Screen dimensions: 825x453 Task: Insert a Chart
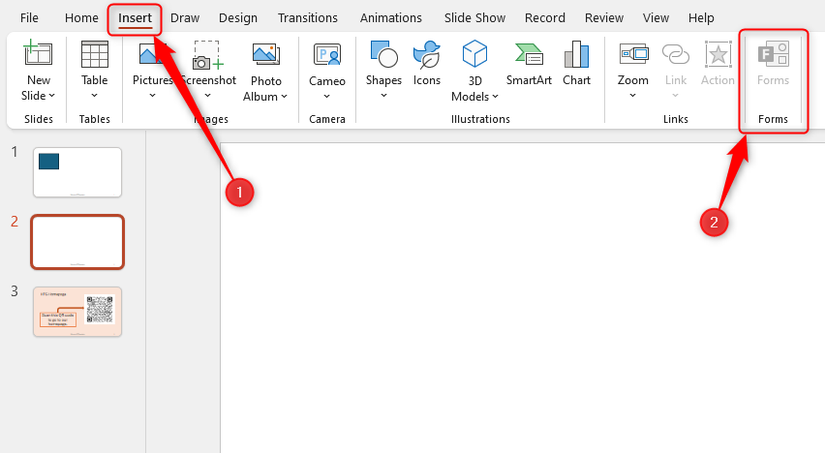[x=577, y=63]
